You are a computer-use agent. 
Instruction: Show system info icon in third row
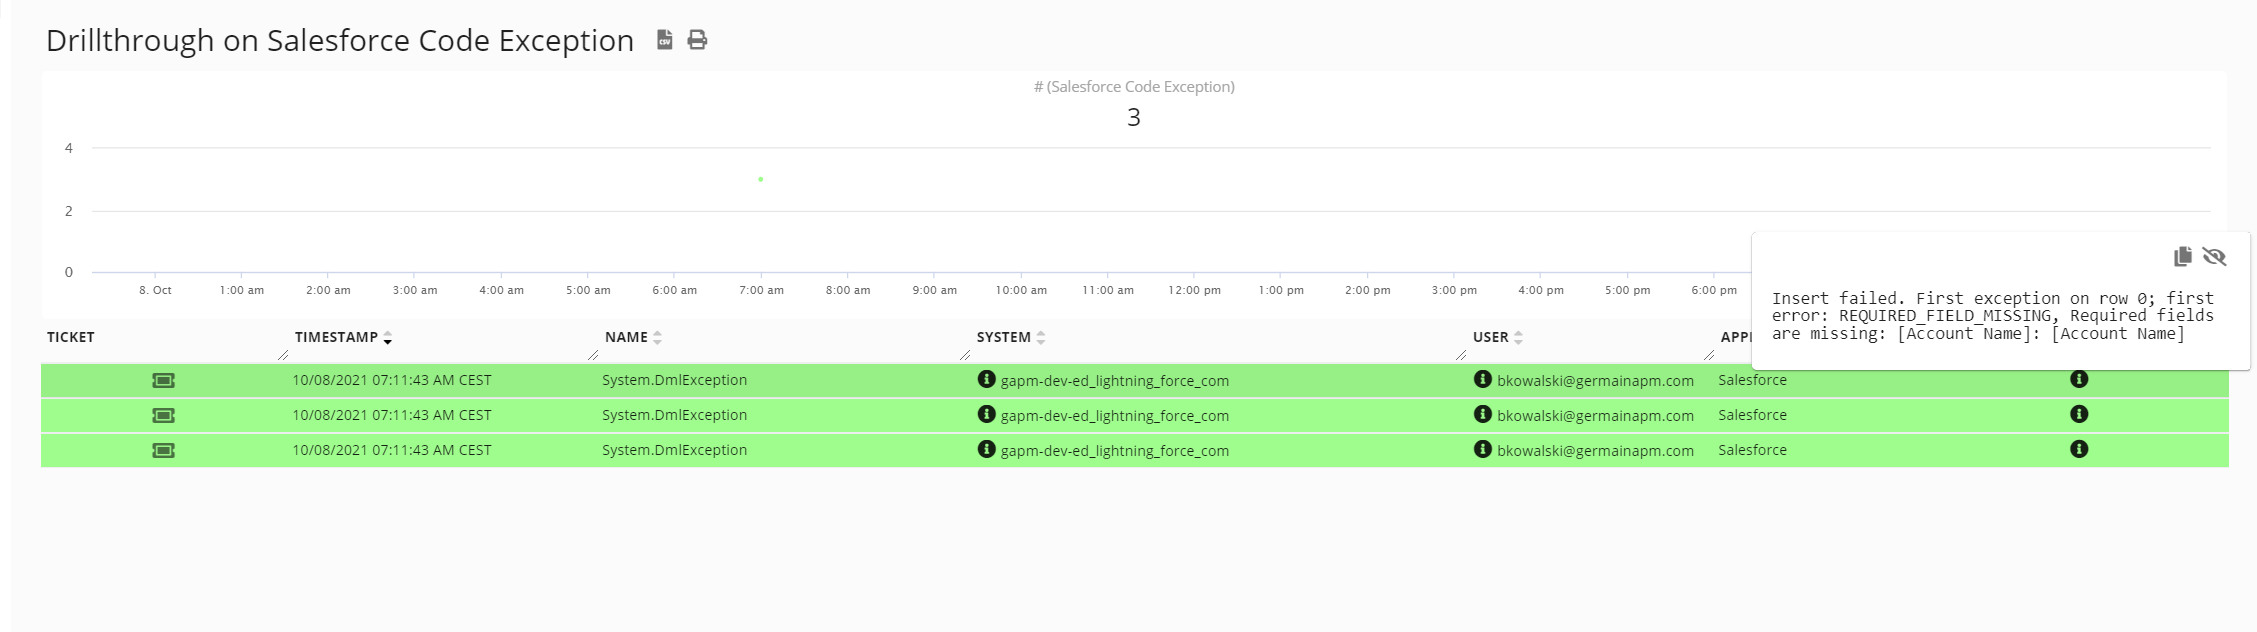986,449
